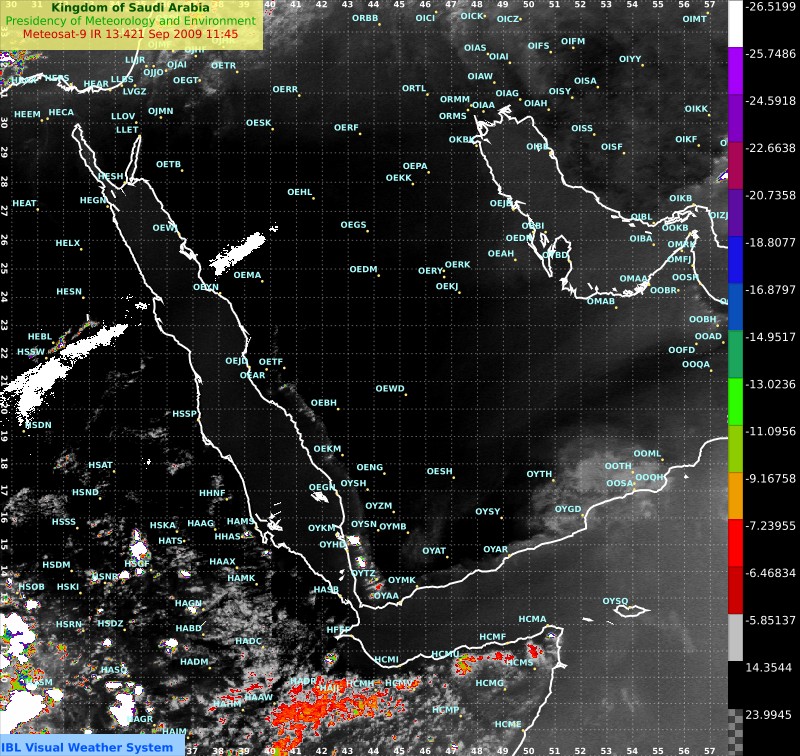Click the OEKM station label
The height and width of the screenshot is (756, 800).
pyautogui.click(x=327, y=449)
